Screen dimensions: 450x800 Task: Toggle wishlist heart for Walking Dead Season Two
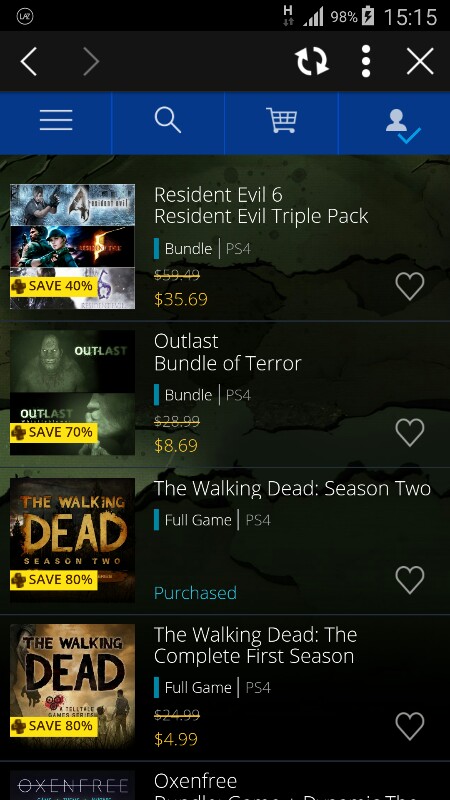(x=410, y=580)
